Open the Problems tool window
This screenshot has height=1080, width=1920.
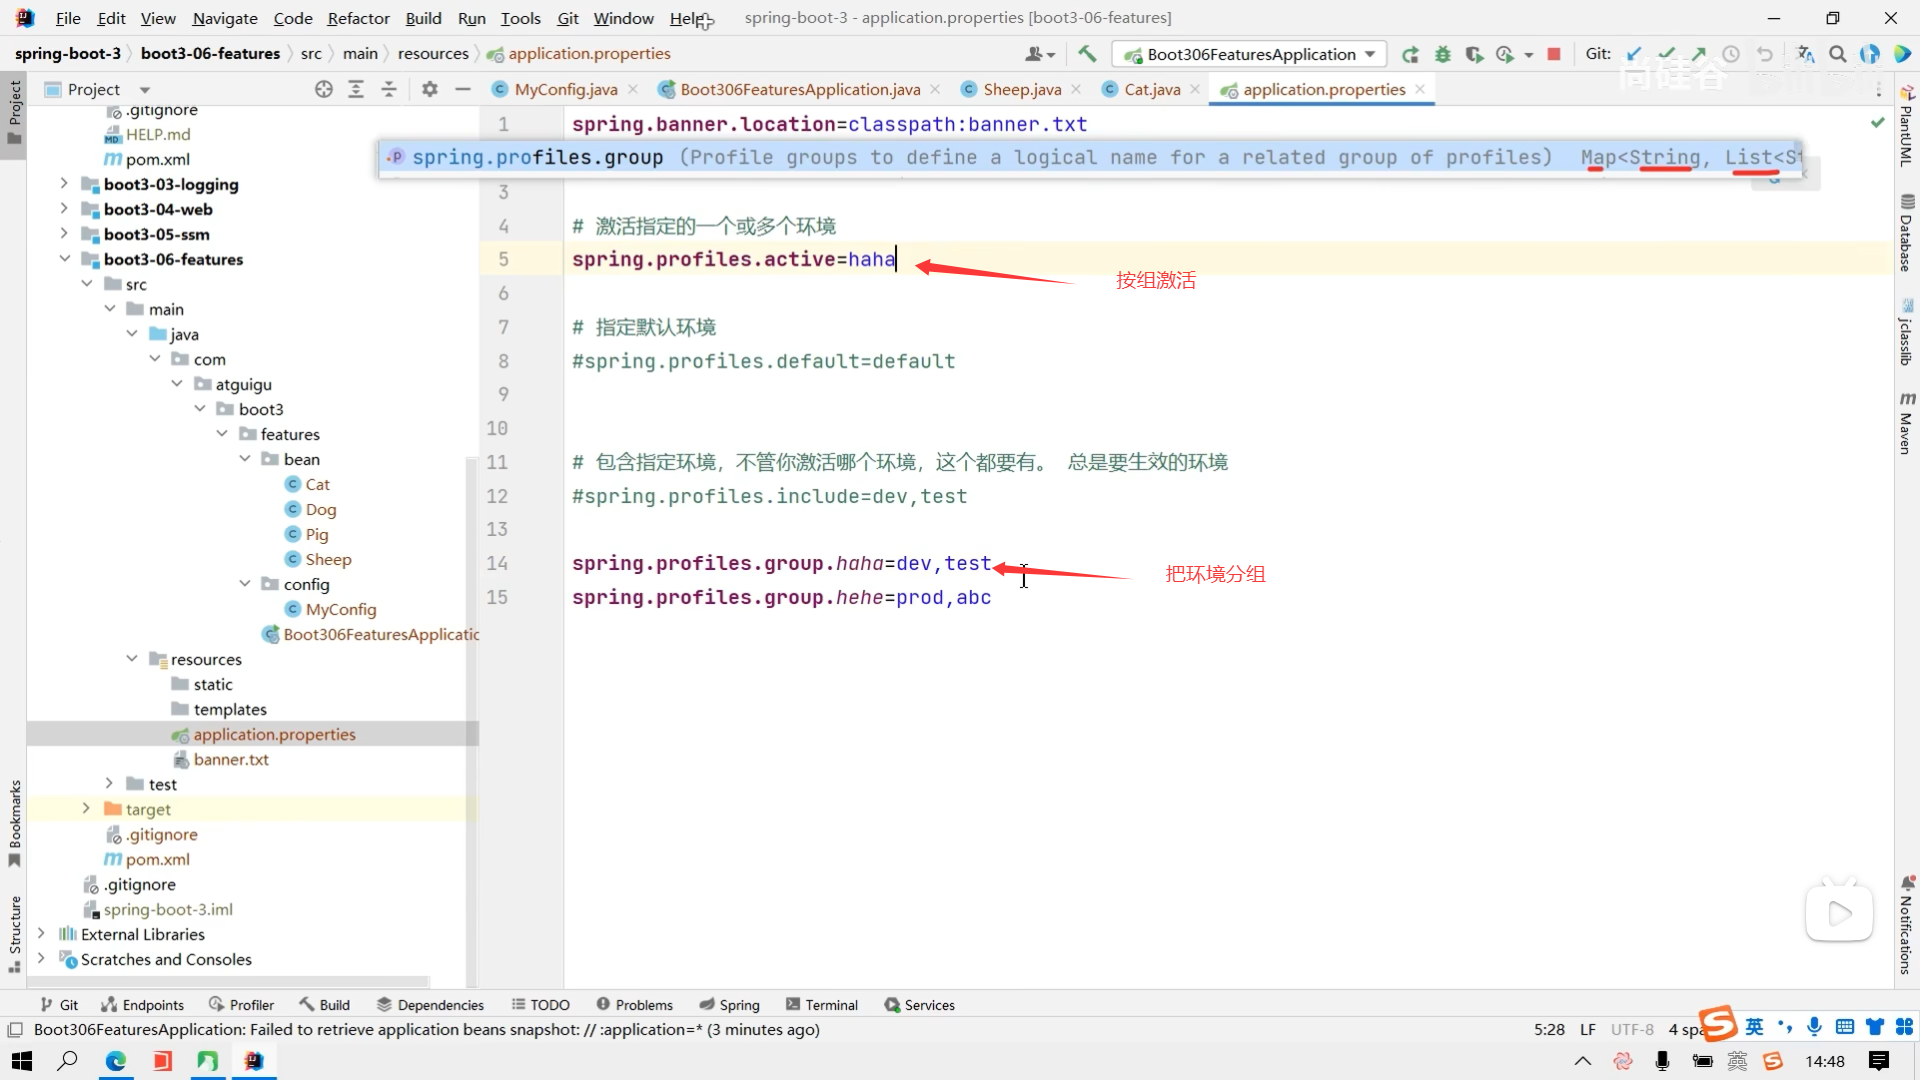[x=634, y=1004]
